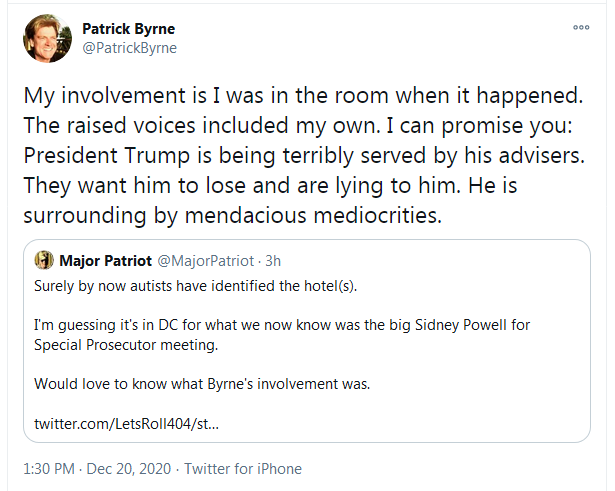This screenshot has width=615, height=491.
Task: Open the Major Patriot display name
Action: [x=103, y=261]
